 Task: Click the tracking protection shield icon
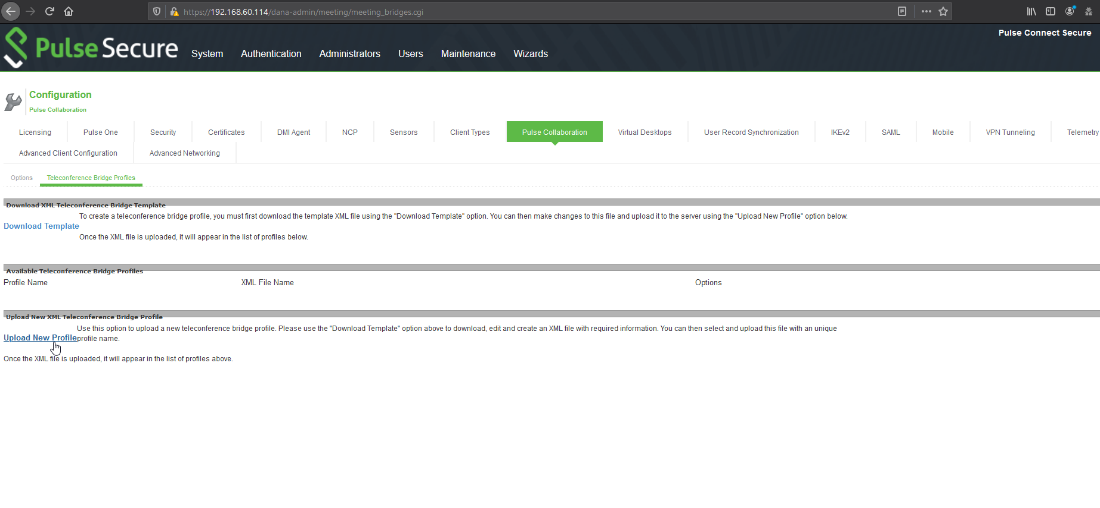pos(156,12)
